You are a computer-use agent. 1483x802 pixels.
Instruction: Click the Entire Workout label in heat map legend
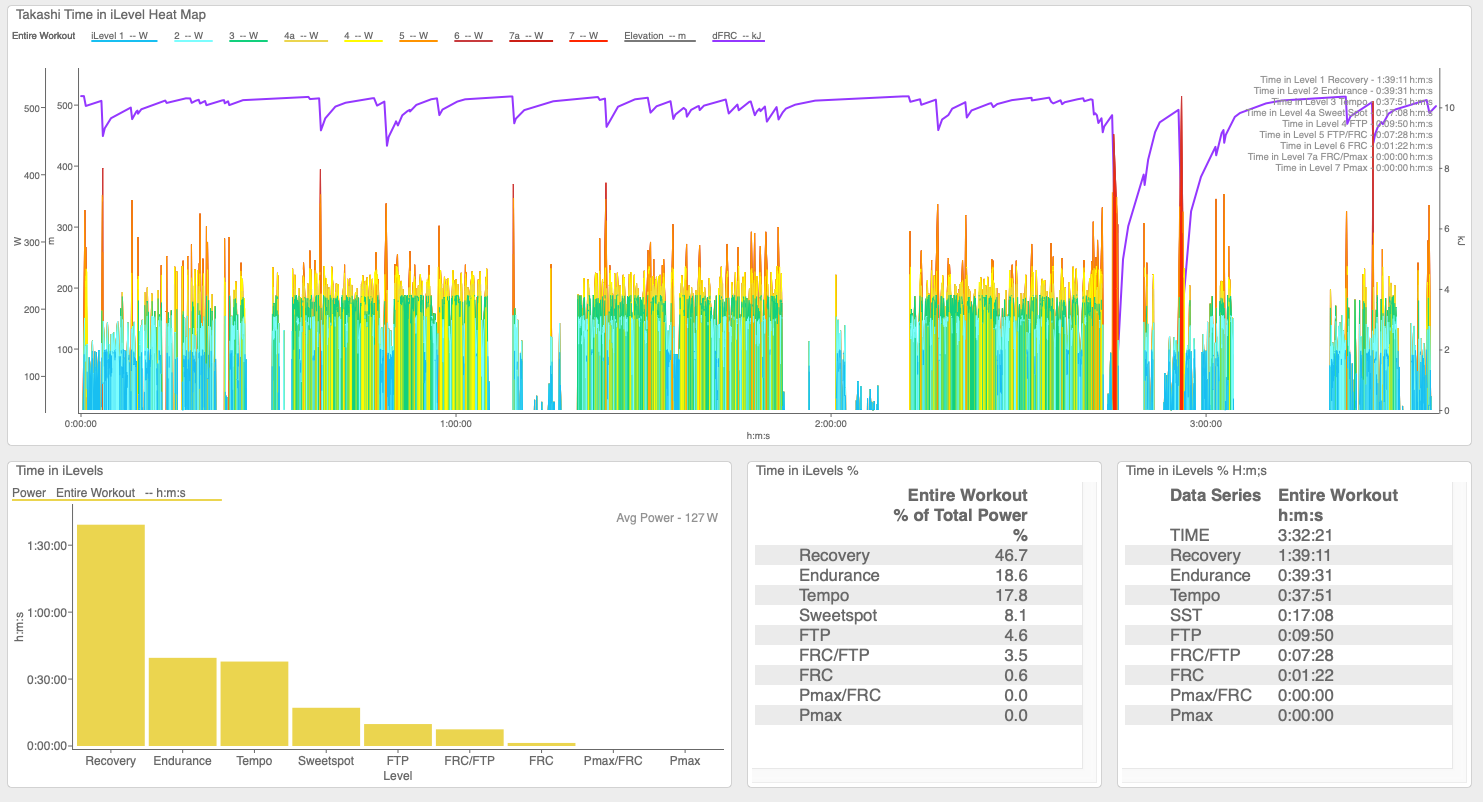[x=43, y=36]
